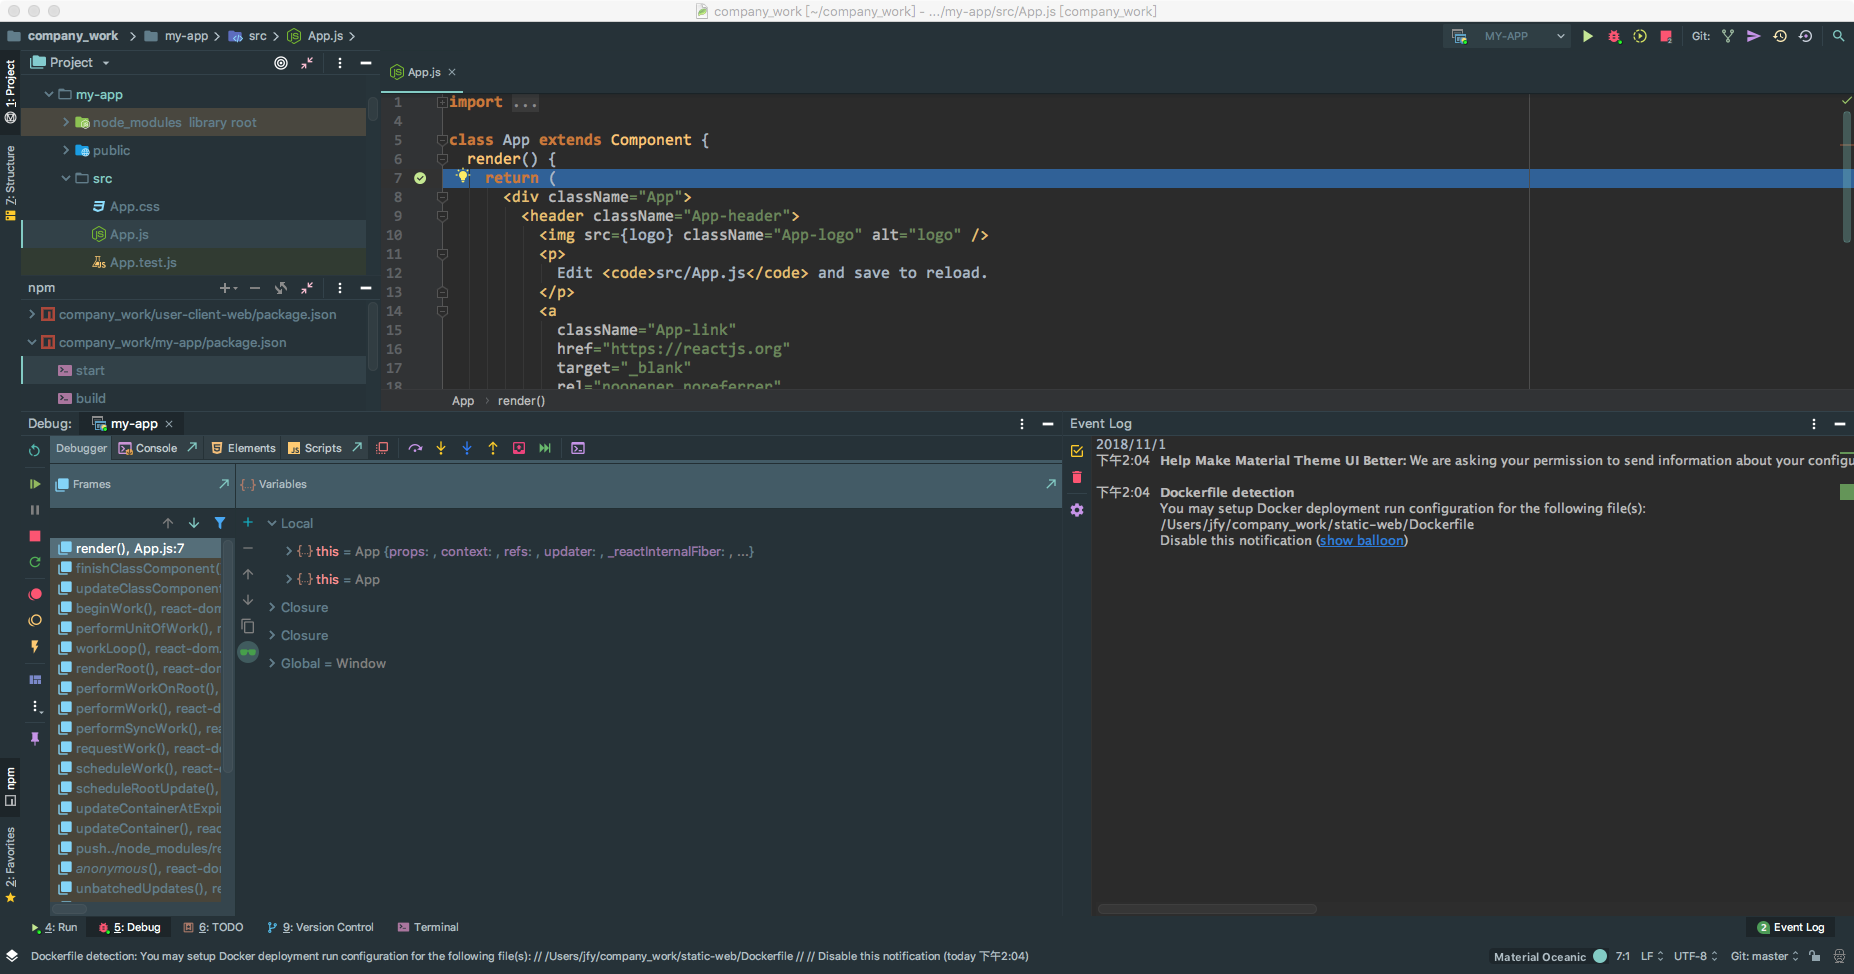Mute breakpoints in debug sidebar

click(x=35, y=620)
